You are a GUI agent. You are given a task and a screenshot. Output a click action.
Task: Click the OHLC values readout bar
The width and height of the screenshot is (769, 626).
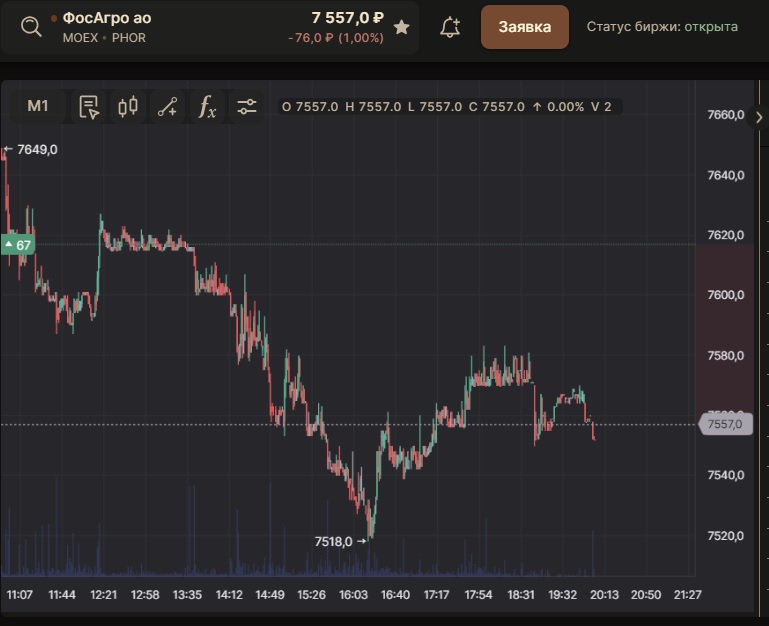450,106
